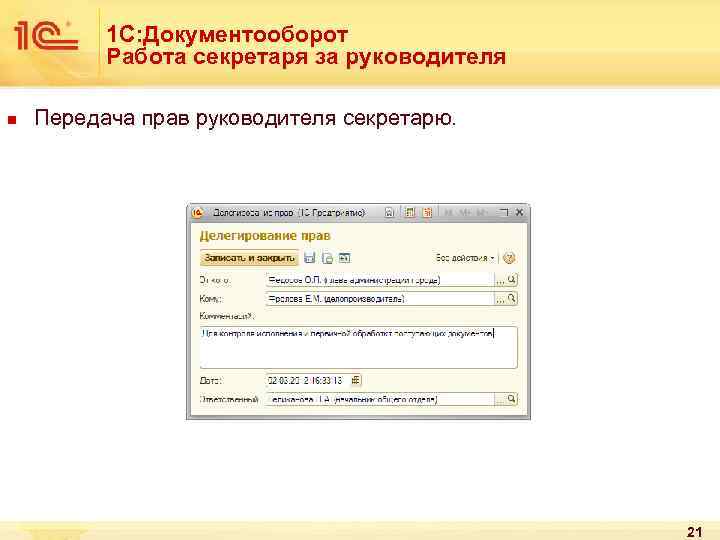
Task: Click the M+ memory button in the title bar
Action: [x=466, y=213]
